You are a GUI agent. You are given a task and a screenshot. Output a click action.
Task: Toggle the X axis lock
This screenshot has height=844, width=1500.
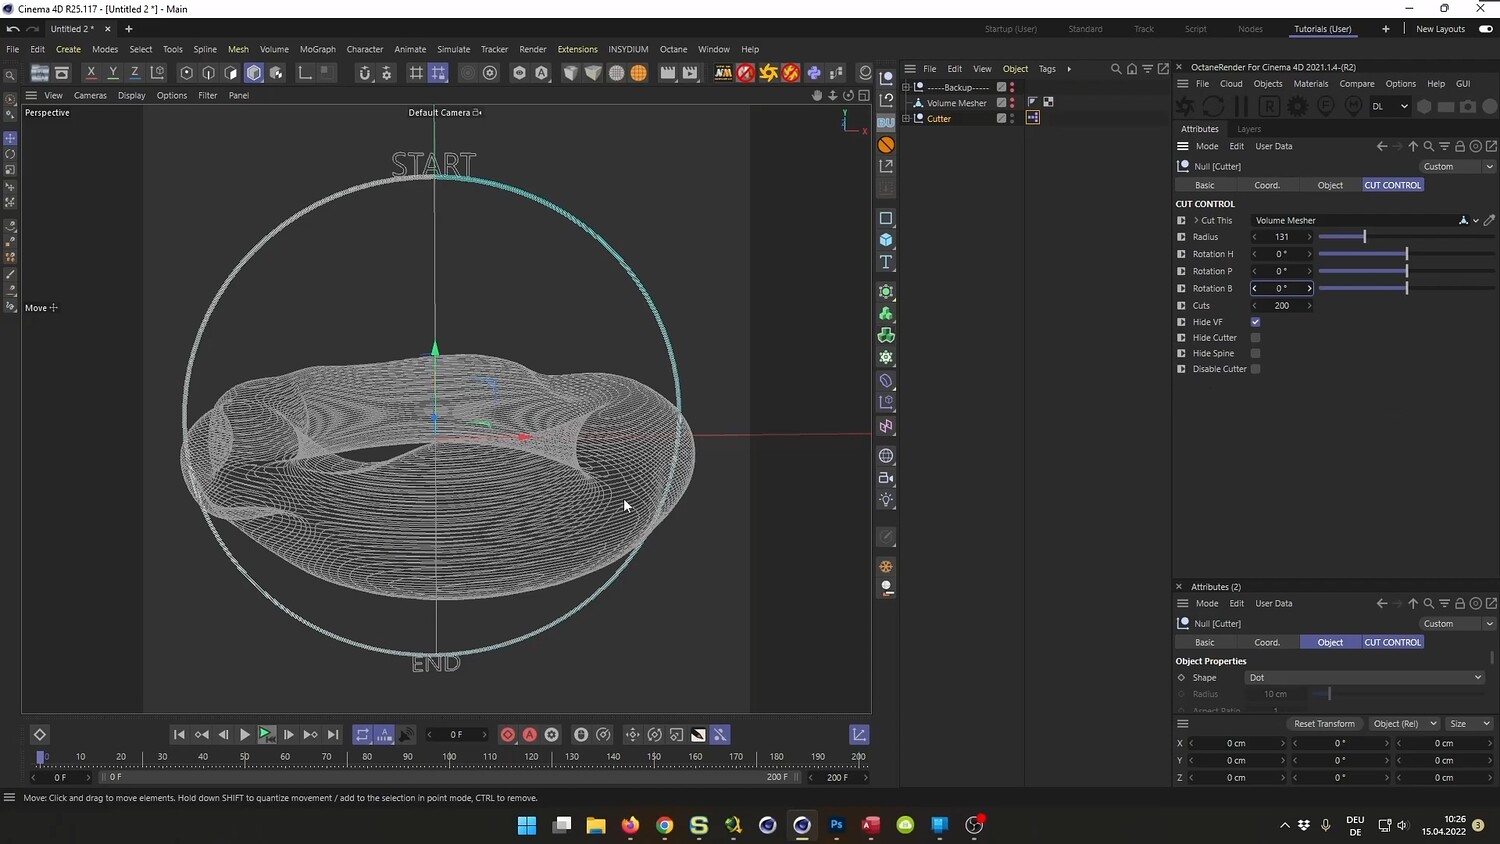[x=91, y=72]
